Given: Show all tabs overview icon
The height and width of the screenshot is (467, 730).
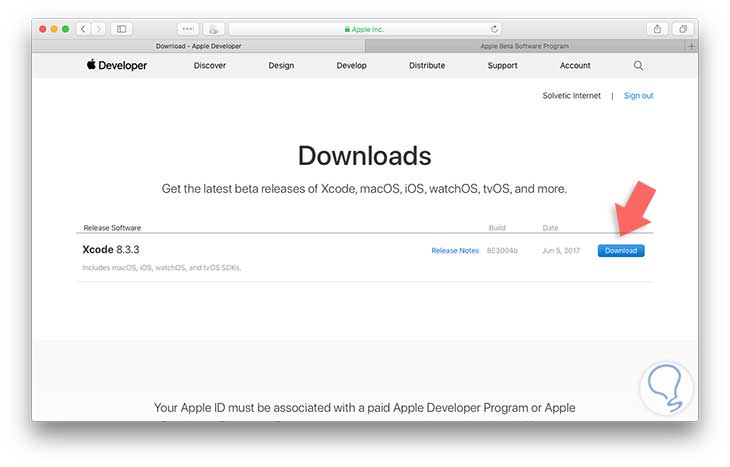Looking at the screenshot, I should click(683, 29).
